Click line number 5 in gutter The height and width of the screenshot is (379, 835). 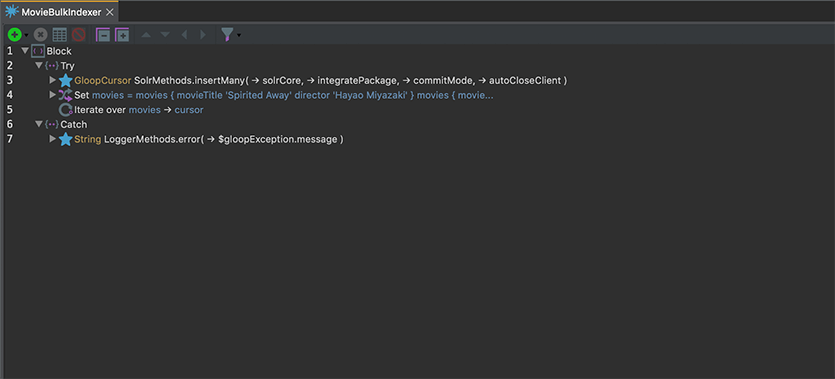tap(10, 110)
